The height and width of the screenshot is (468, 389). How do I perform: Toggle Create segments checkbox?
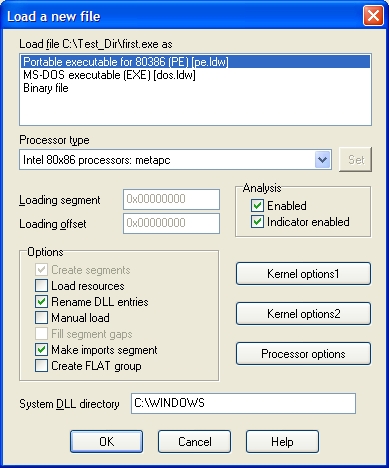[41, 270]
